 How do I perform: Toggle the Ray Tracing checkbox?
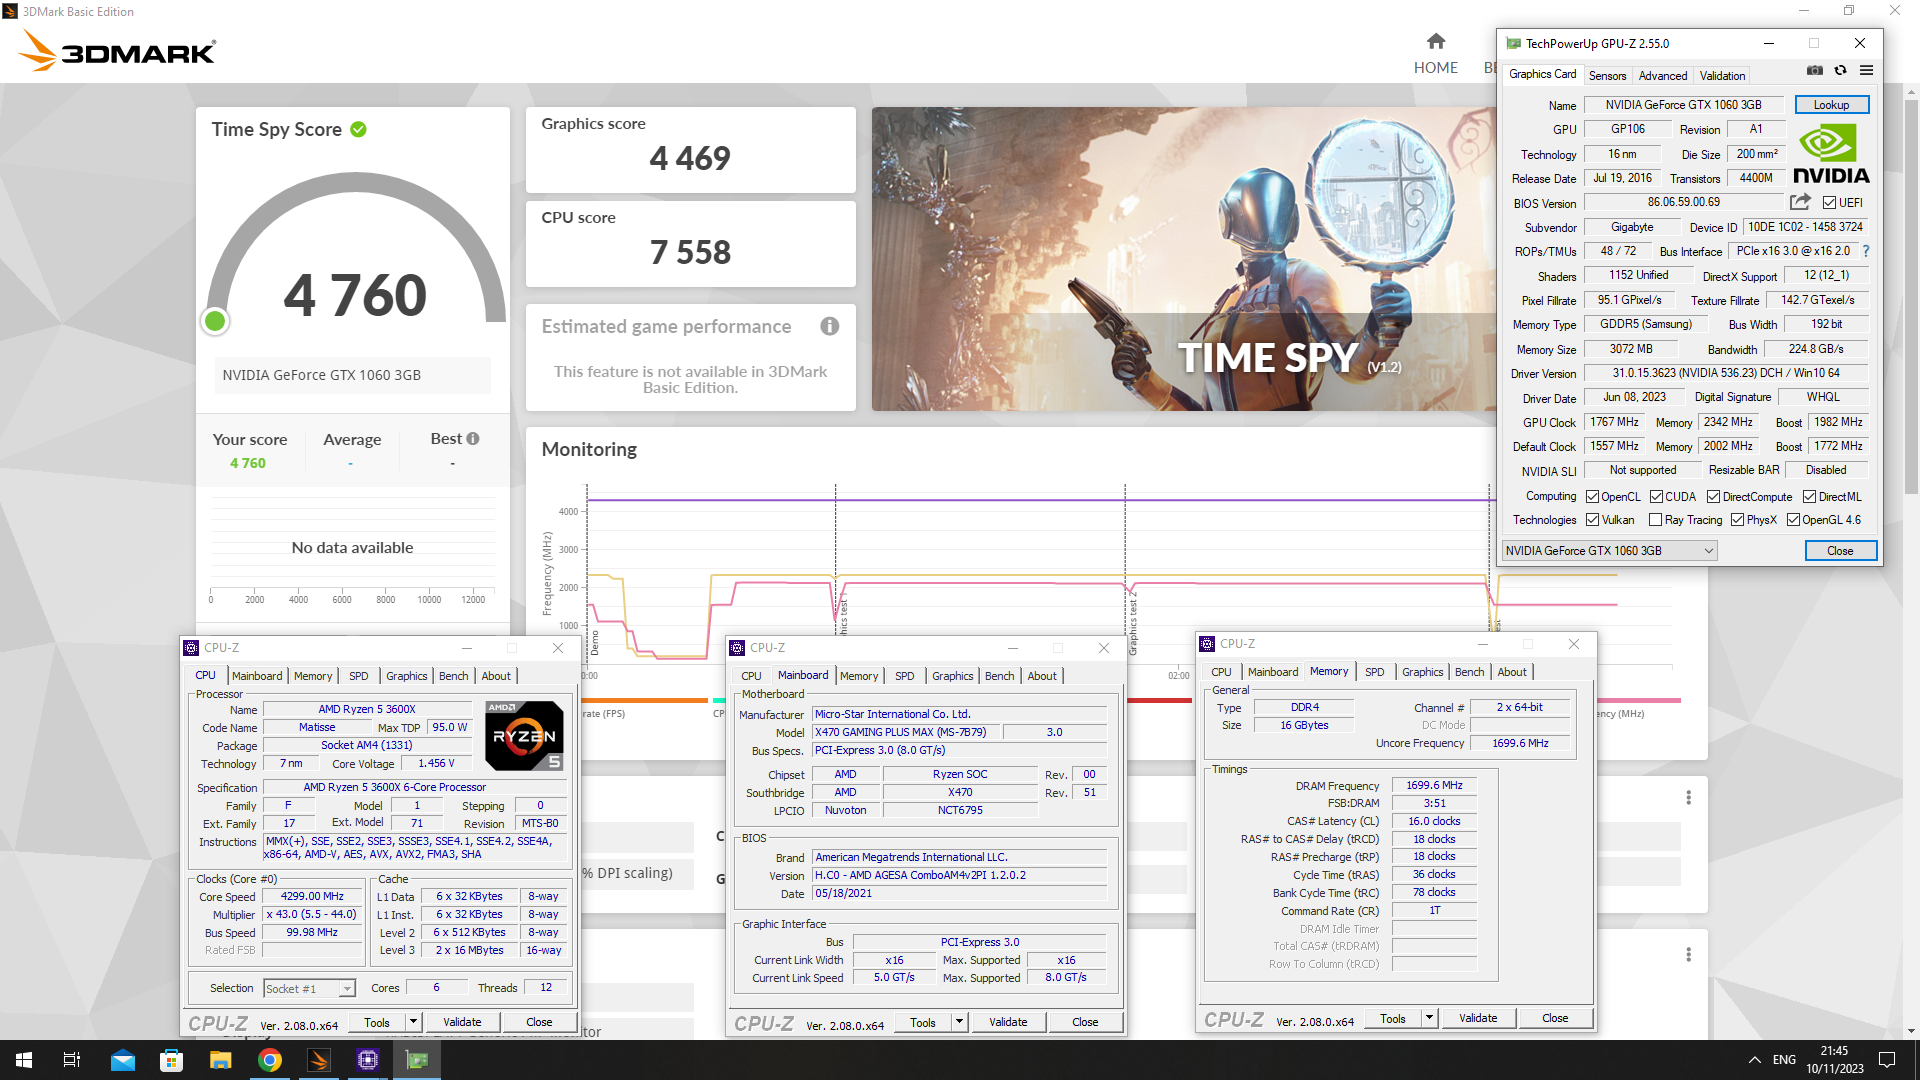coord(1655,520)
